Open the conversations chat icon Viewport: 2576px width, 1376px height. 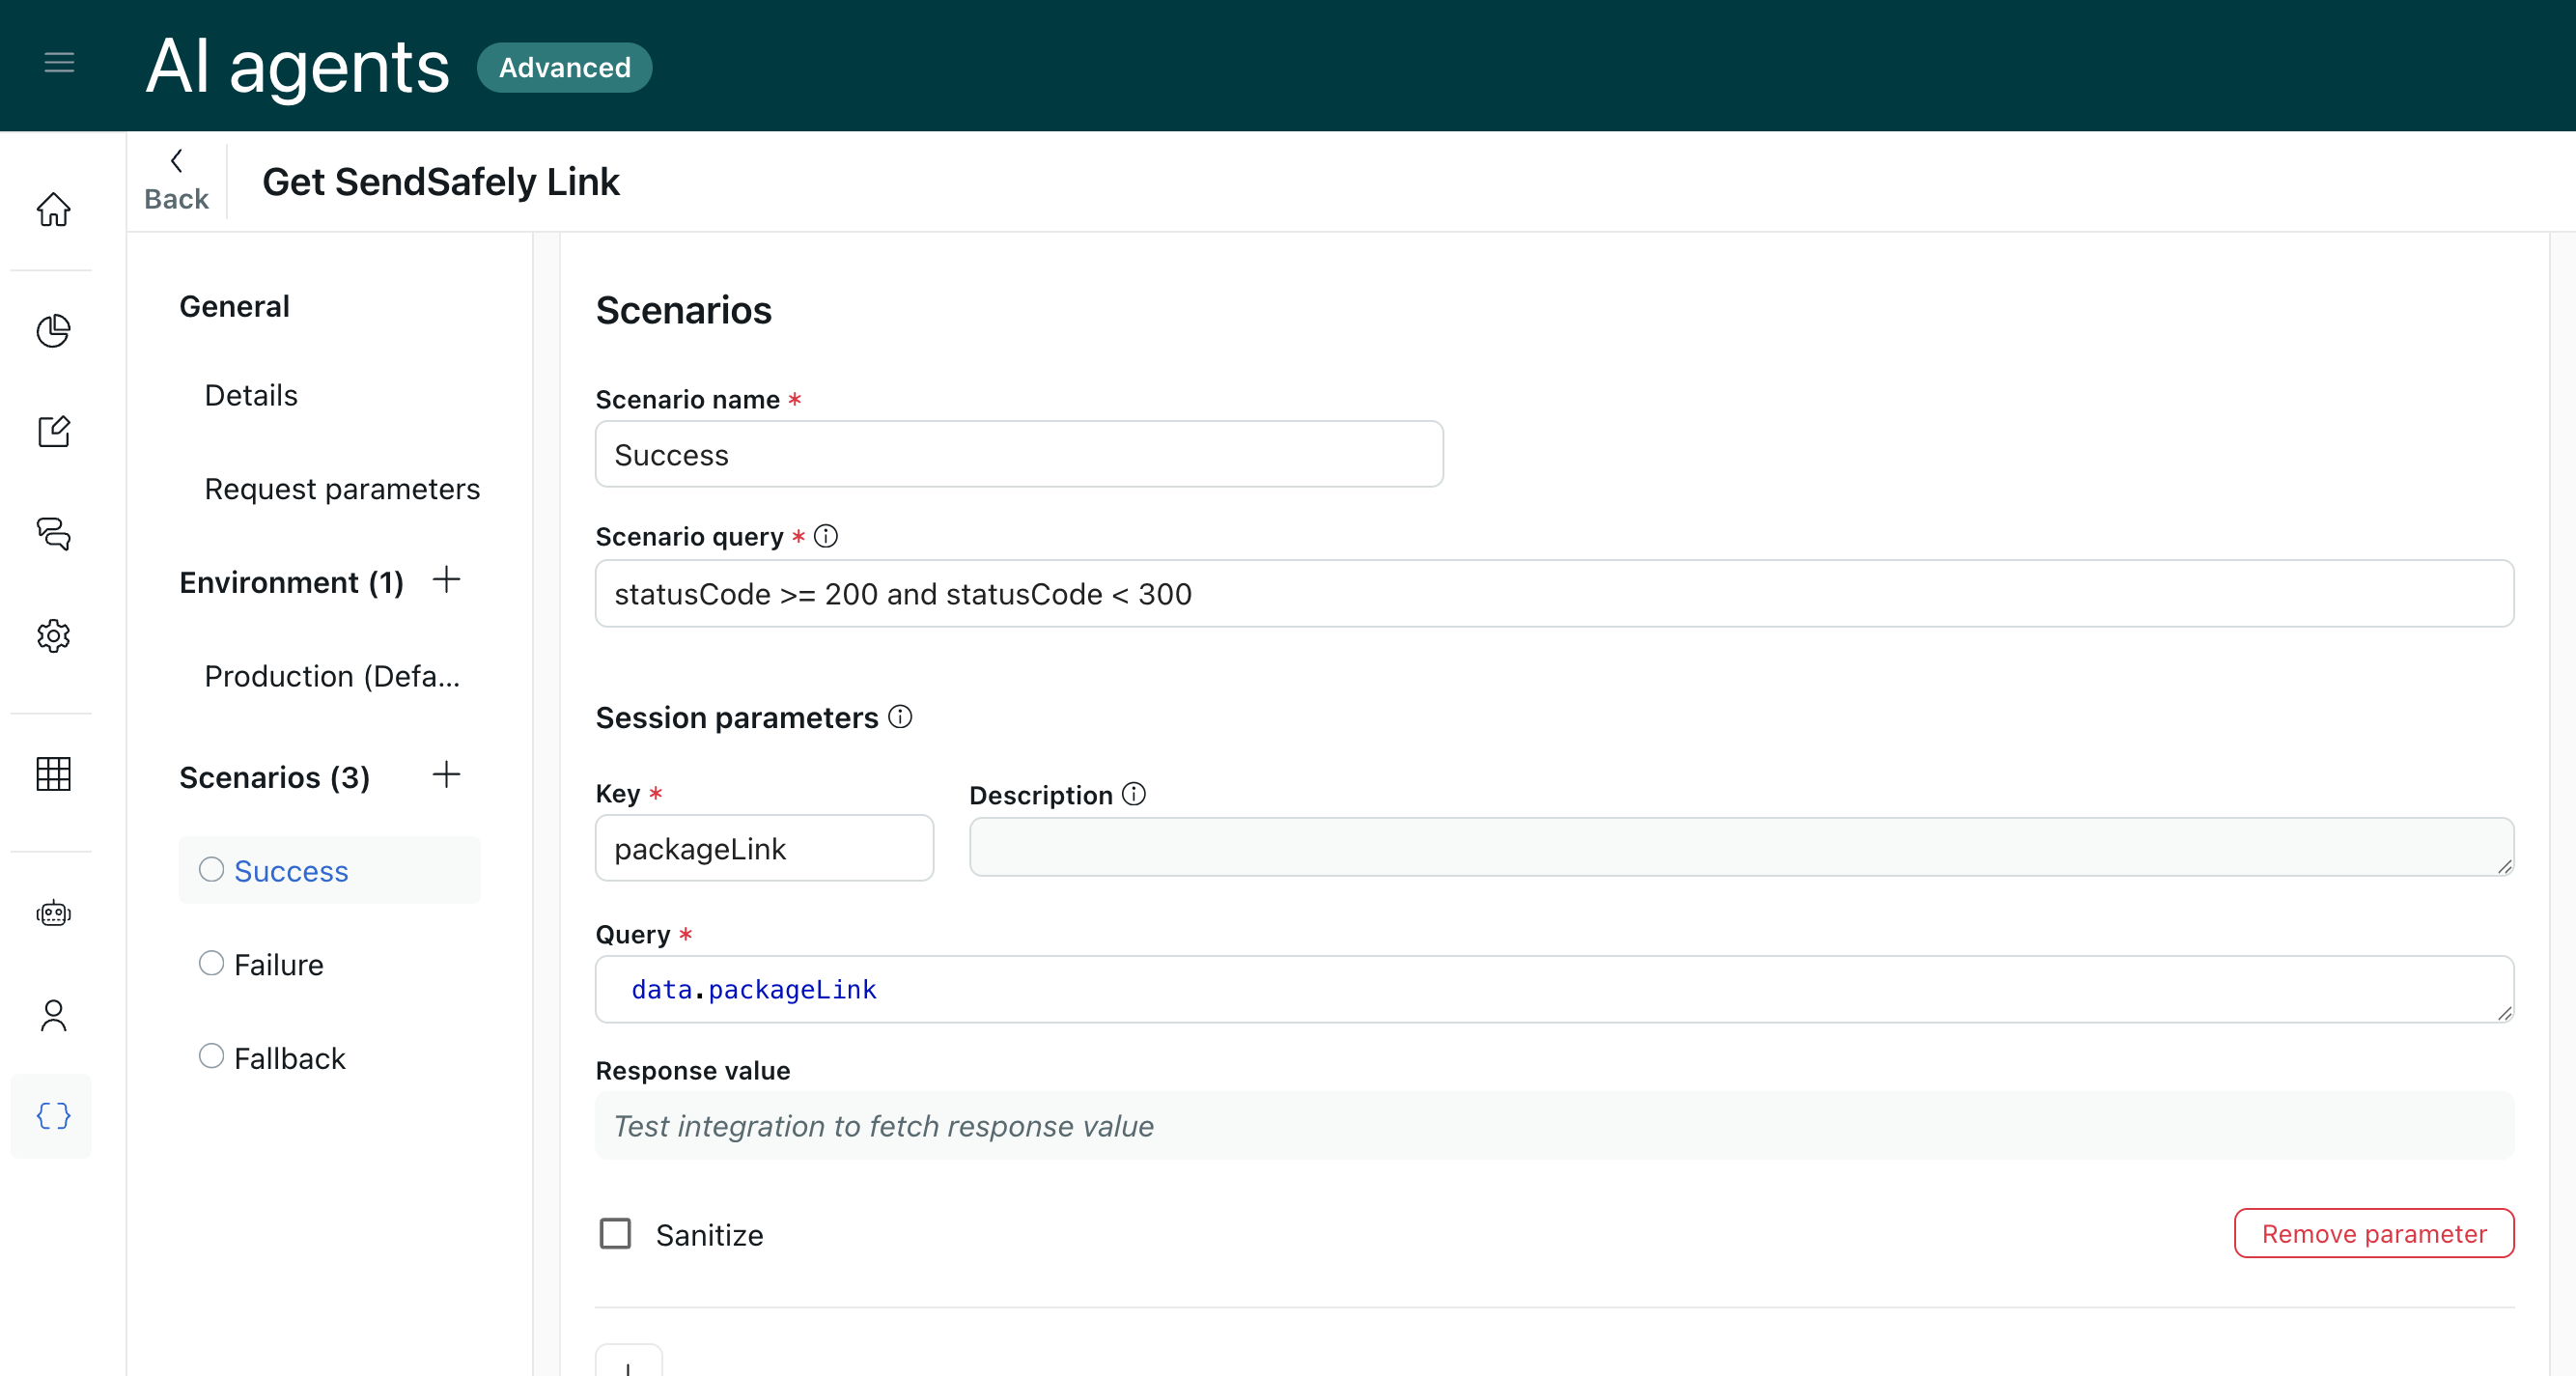[53, 534]
